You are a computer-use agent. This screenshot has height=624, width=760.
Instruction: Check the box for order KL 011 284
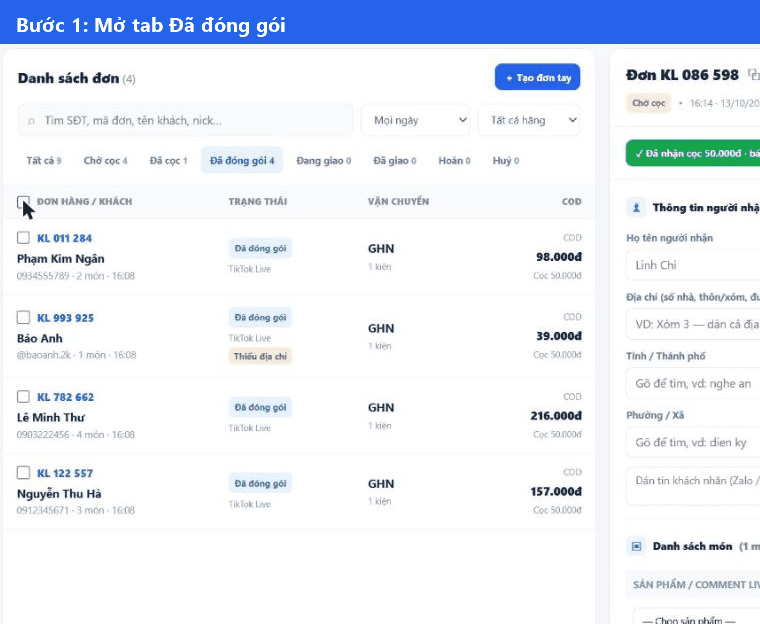click(x=23, y=238)
